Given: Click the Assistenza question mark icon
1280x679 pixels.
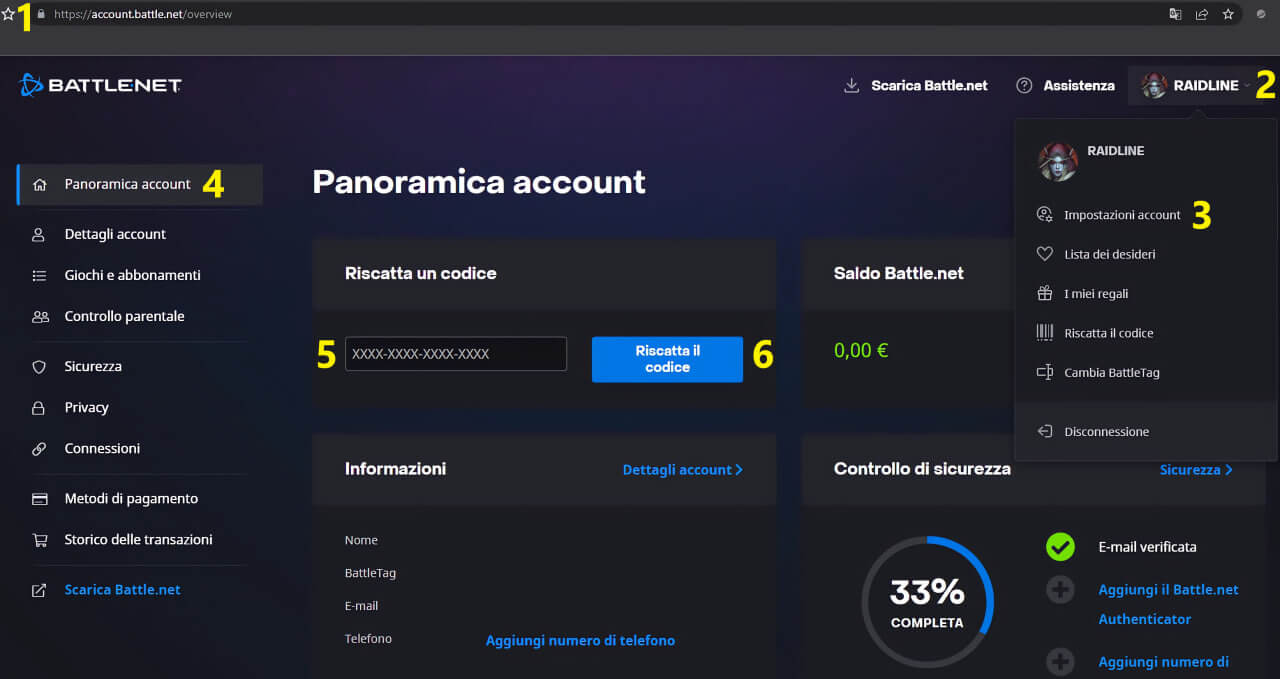Looking at the screenshot, I should click(1024, 86).
